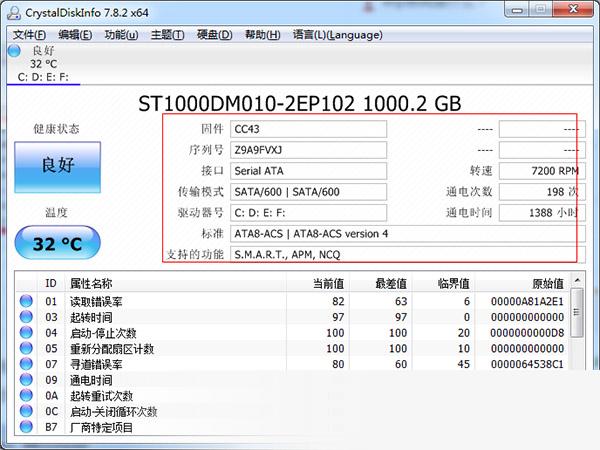Open the 文件(F) menu

(29, 35)
